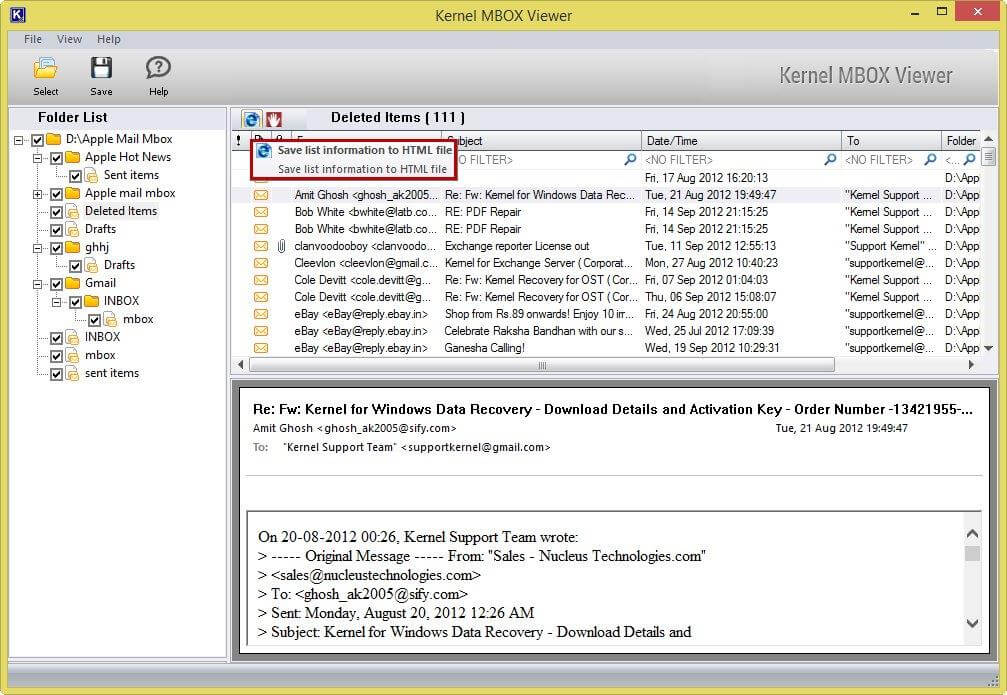The width and height of the screenshot is (1007, 695).
Task: Collapse the INBOX node under Gmail
Action: [57, 301]
